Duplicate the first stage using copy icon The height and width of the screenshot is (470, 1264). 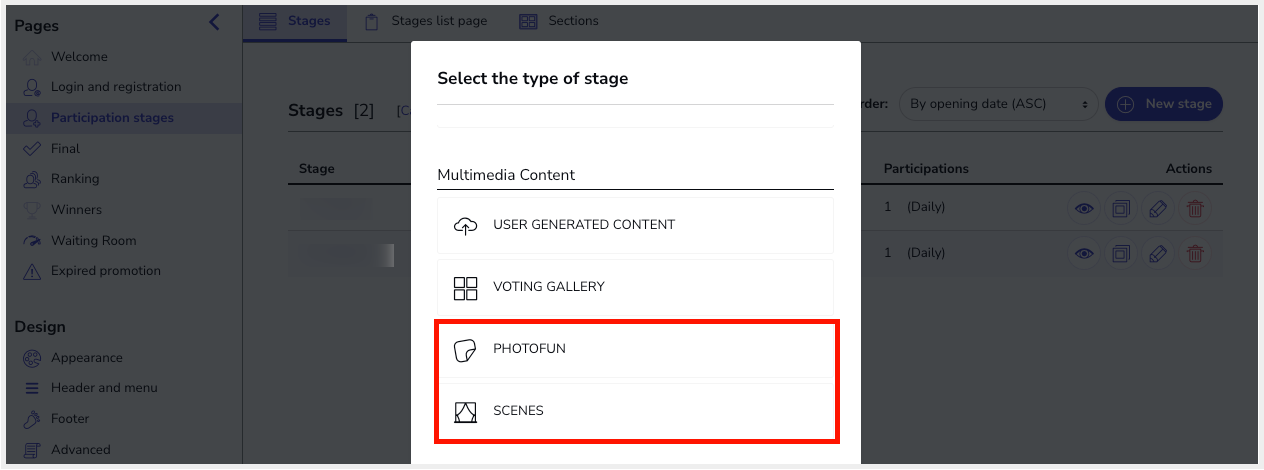(x=1121, y=208)
